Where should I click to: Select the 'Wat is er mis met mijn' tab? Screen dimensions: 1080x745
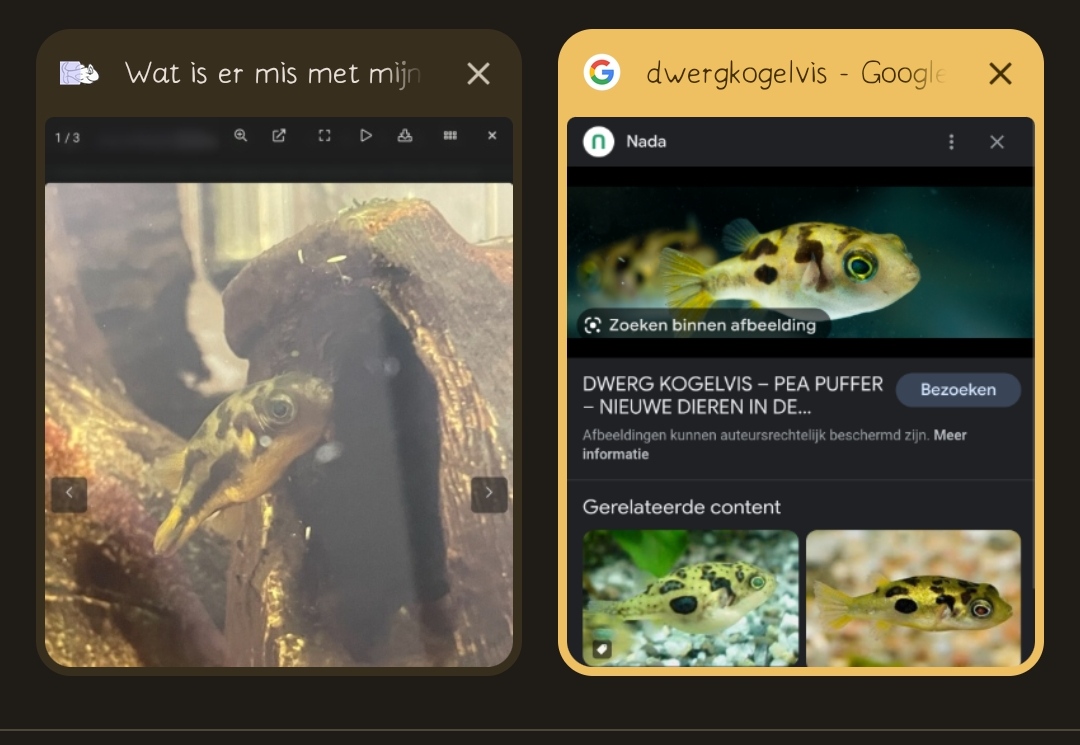[x=272, y=73]
